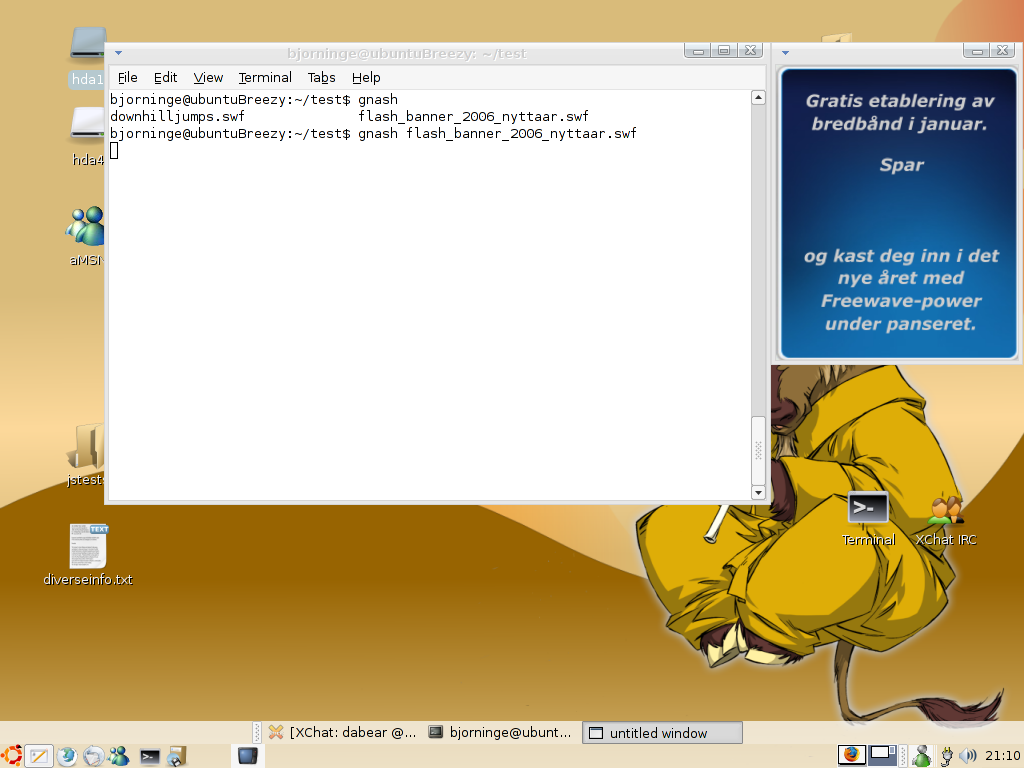
Task: Switch to untitled window taskbar entry
Action: pos(662,733)
